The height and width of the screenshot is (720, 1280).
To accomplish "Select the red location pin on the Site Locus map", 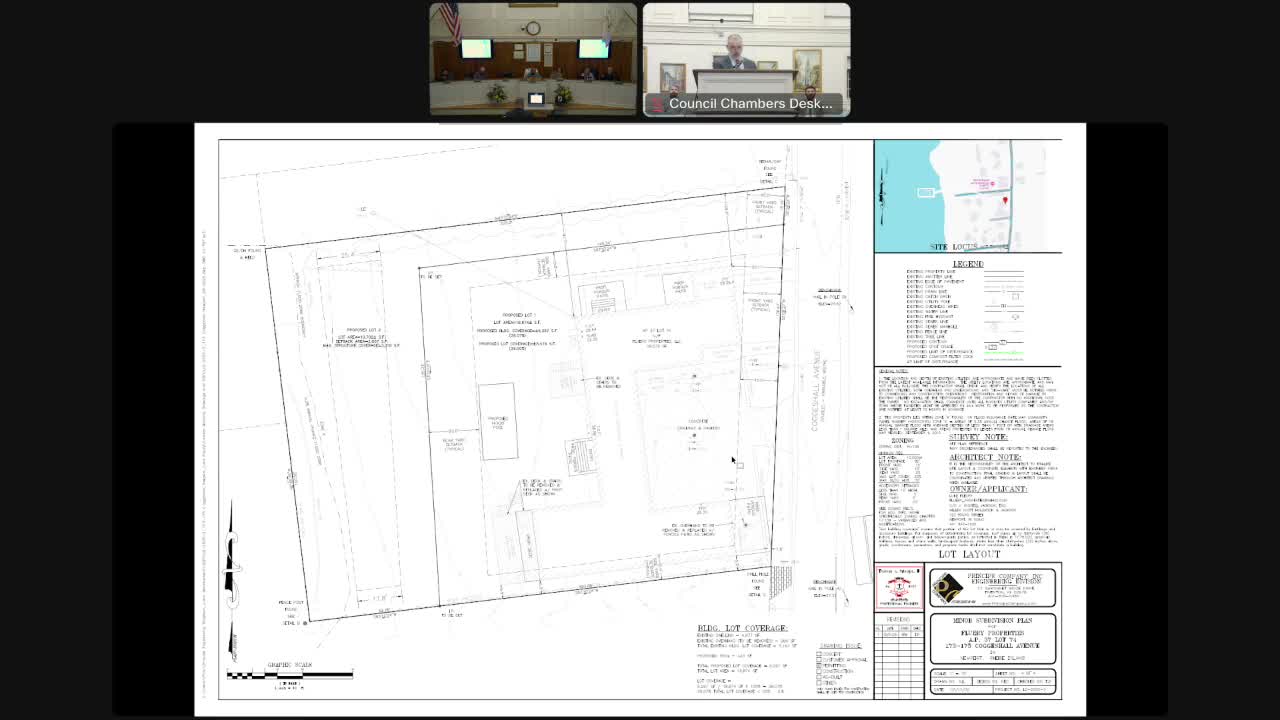I will (x=1003, y=200).
